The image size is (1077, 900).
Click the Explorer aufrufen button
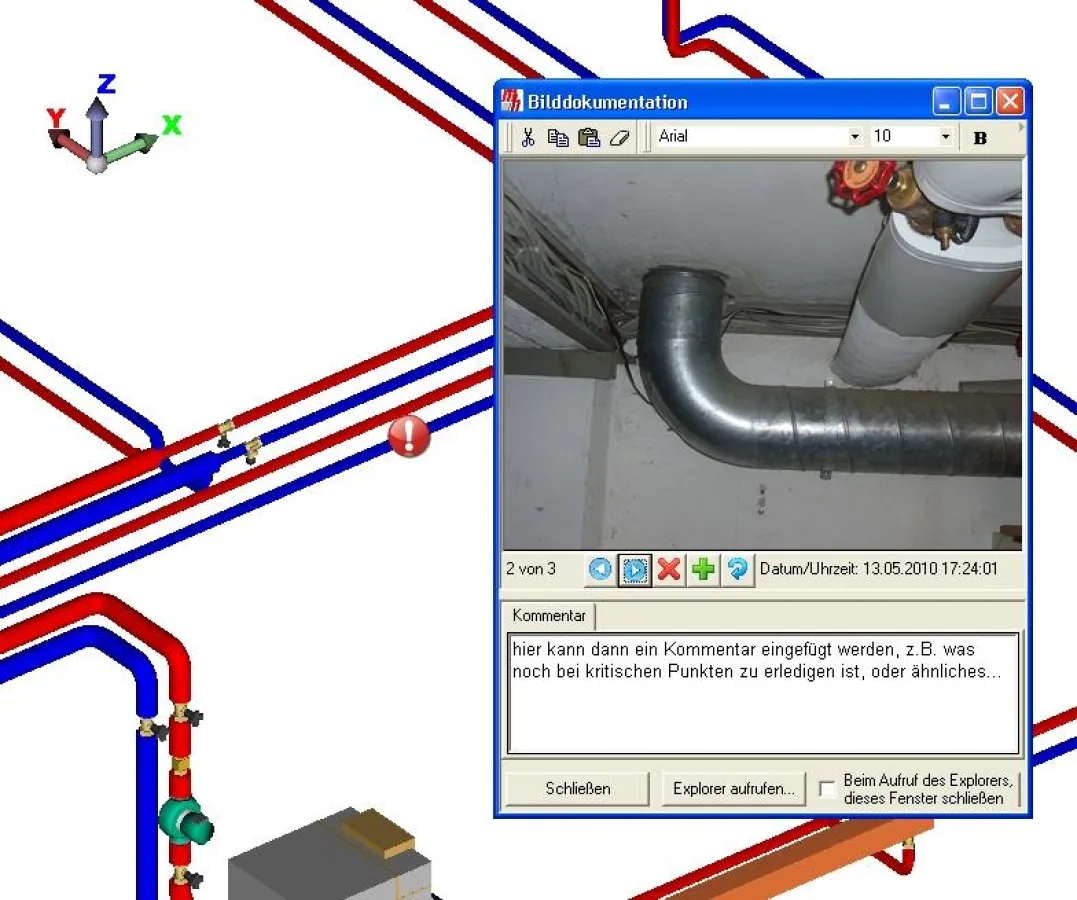point(734,789)
